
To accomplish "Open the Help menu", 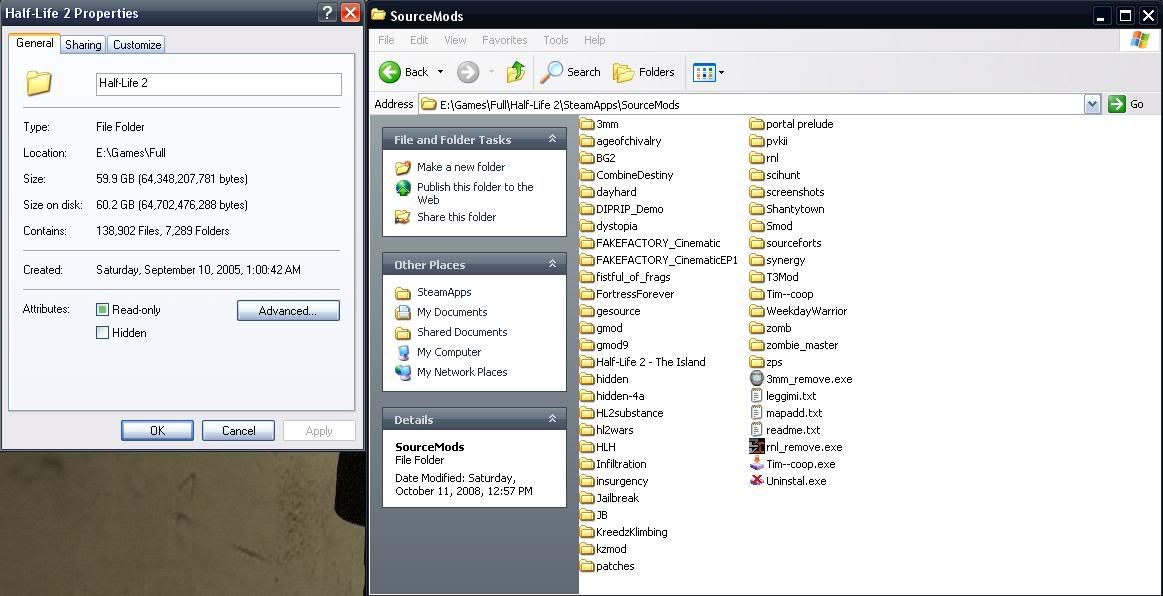I will coord(595,40).
